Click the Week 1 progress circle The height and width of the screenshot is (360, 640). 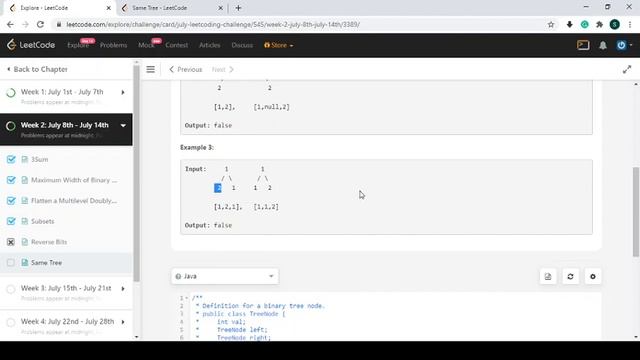click(11, 93)
